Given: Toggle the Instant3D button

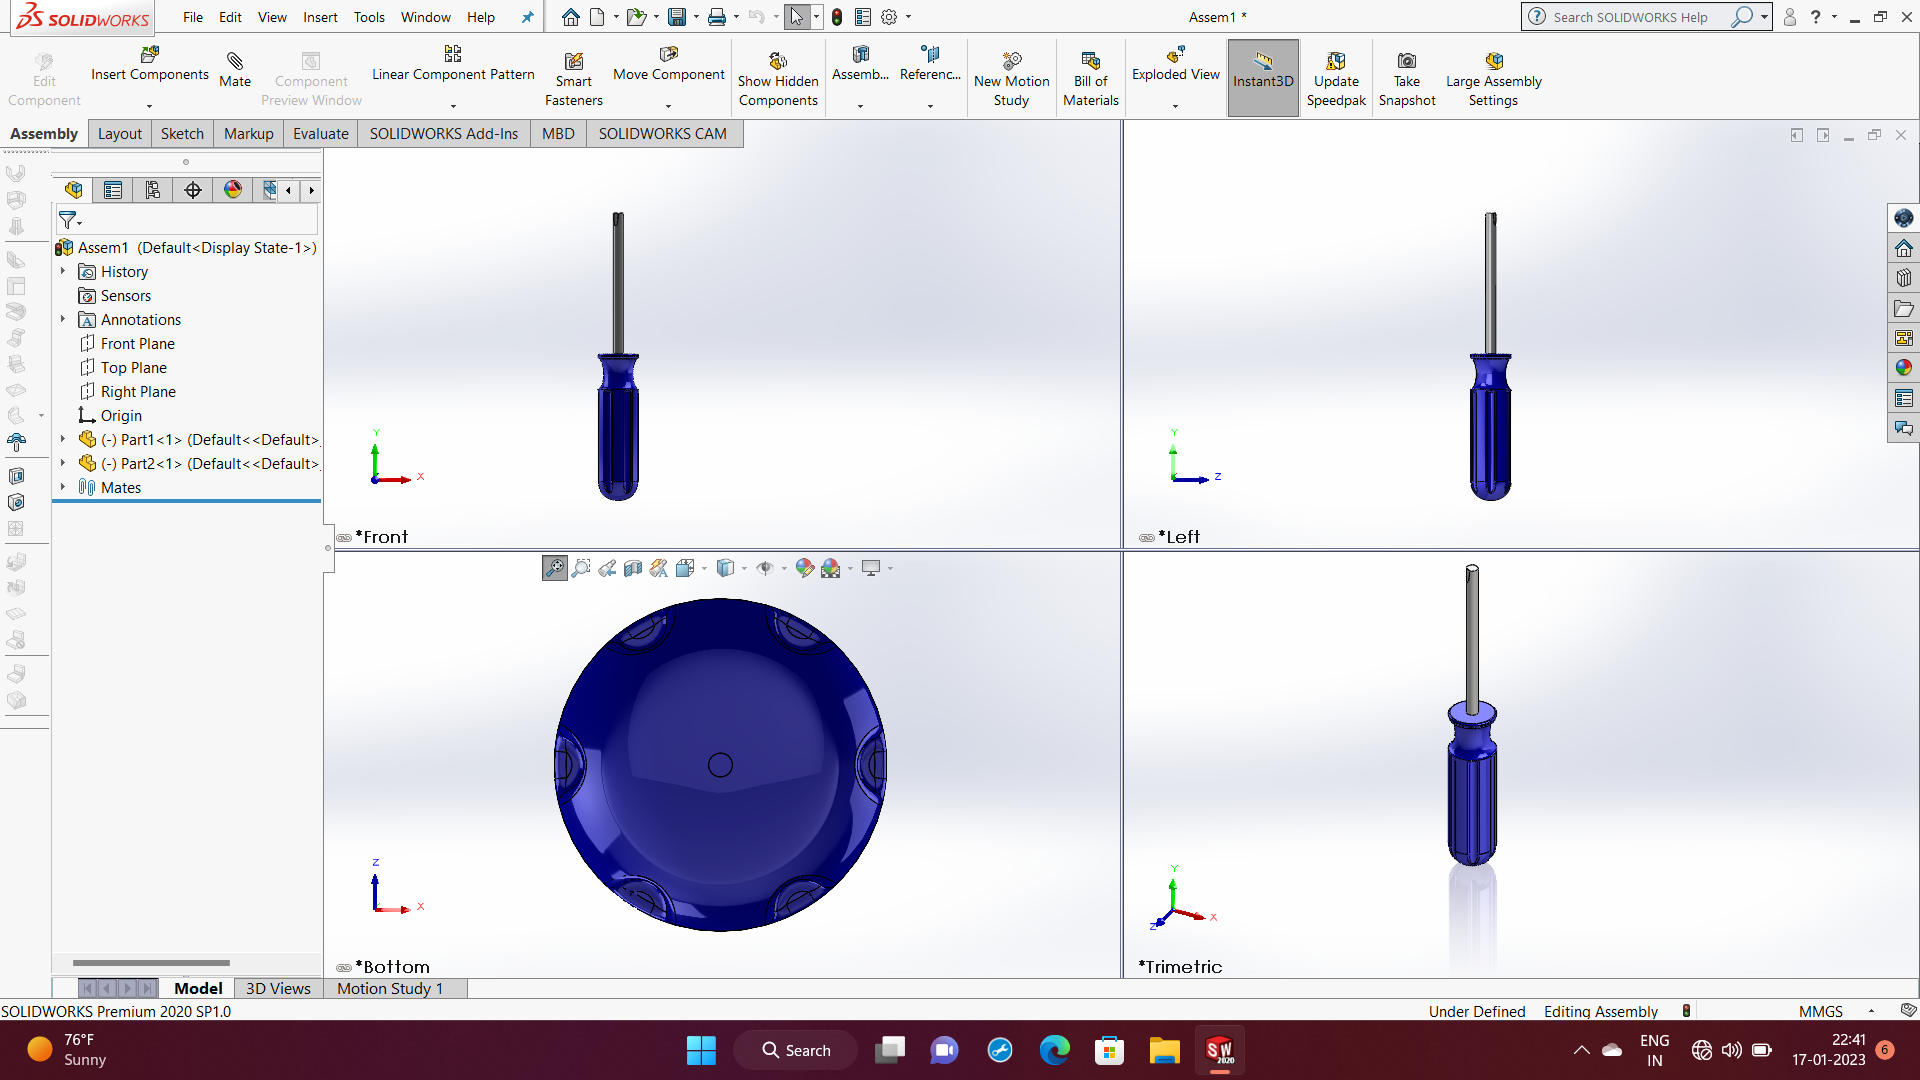Looking at the screenshot, I should click(1263, 78).
